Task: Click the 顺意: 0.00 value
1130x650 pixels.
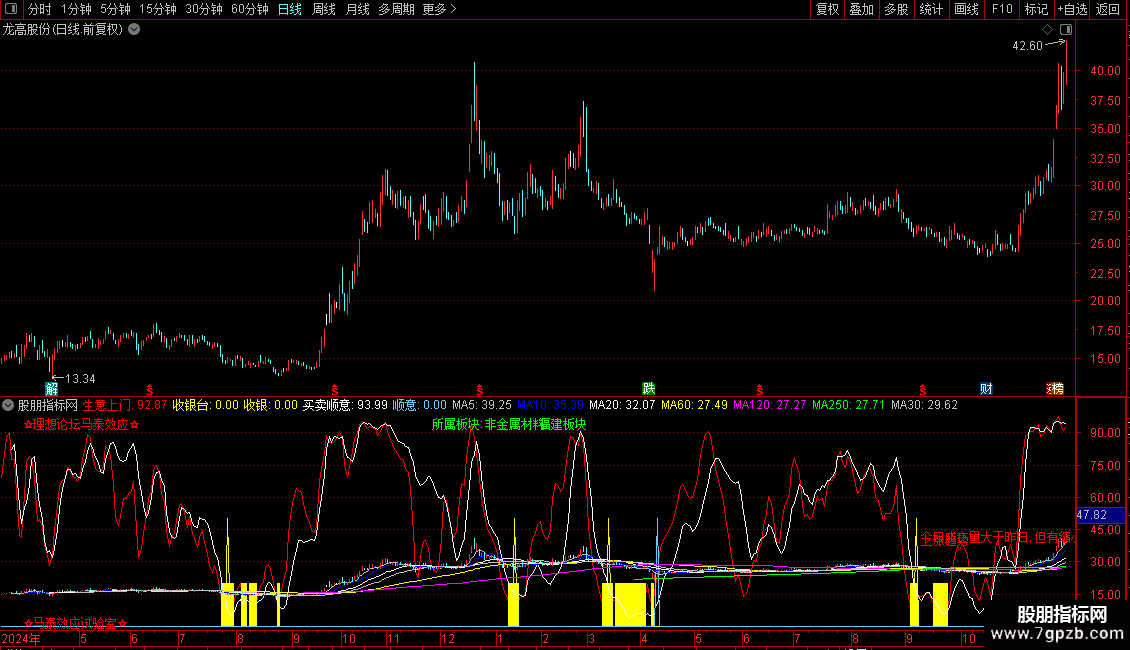Action: click(x=419, y=405)
